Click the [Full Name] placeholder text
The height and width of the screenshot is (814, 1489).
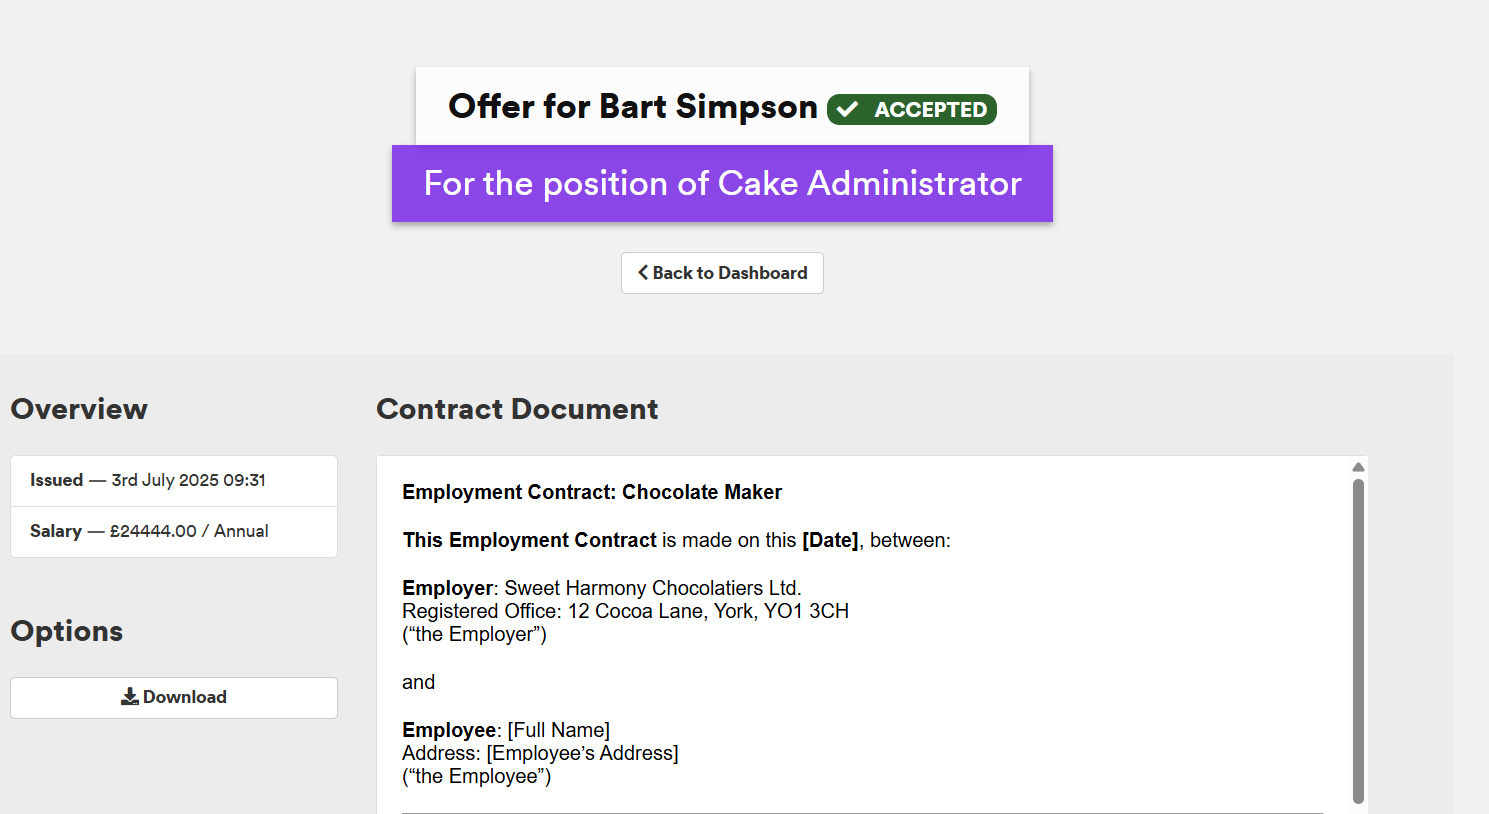click(559, 730)
